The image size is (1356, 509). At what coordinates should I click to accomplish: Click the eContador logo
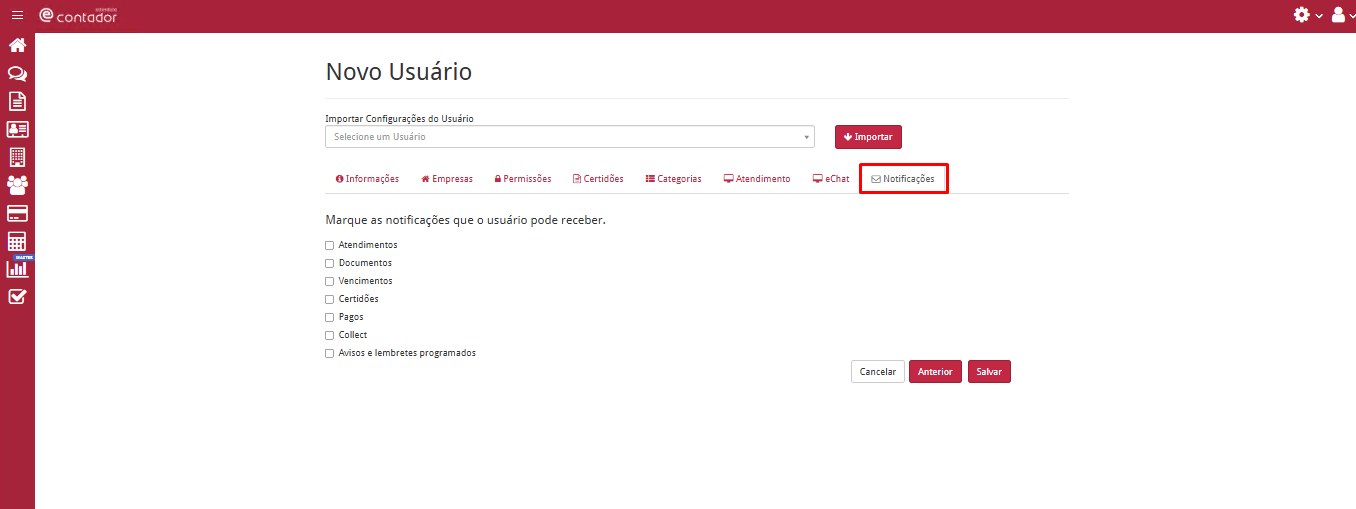(78, 15)
